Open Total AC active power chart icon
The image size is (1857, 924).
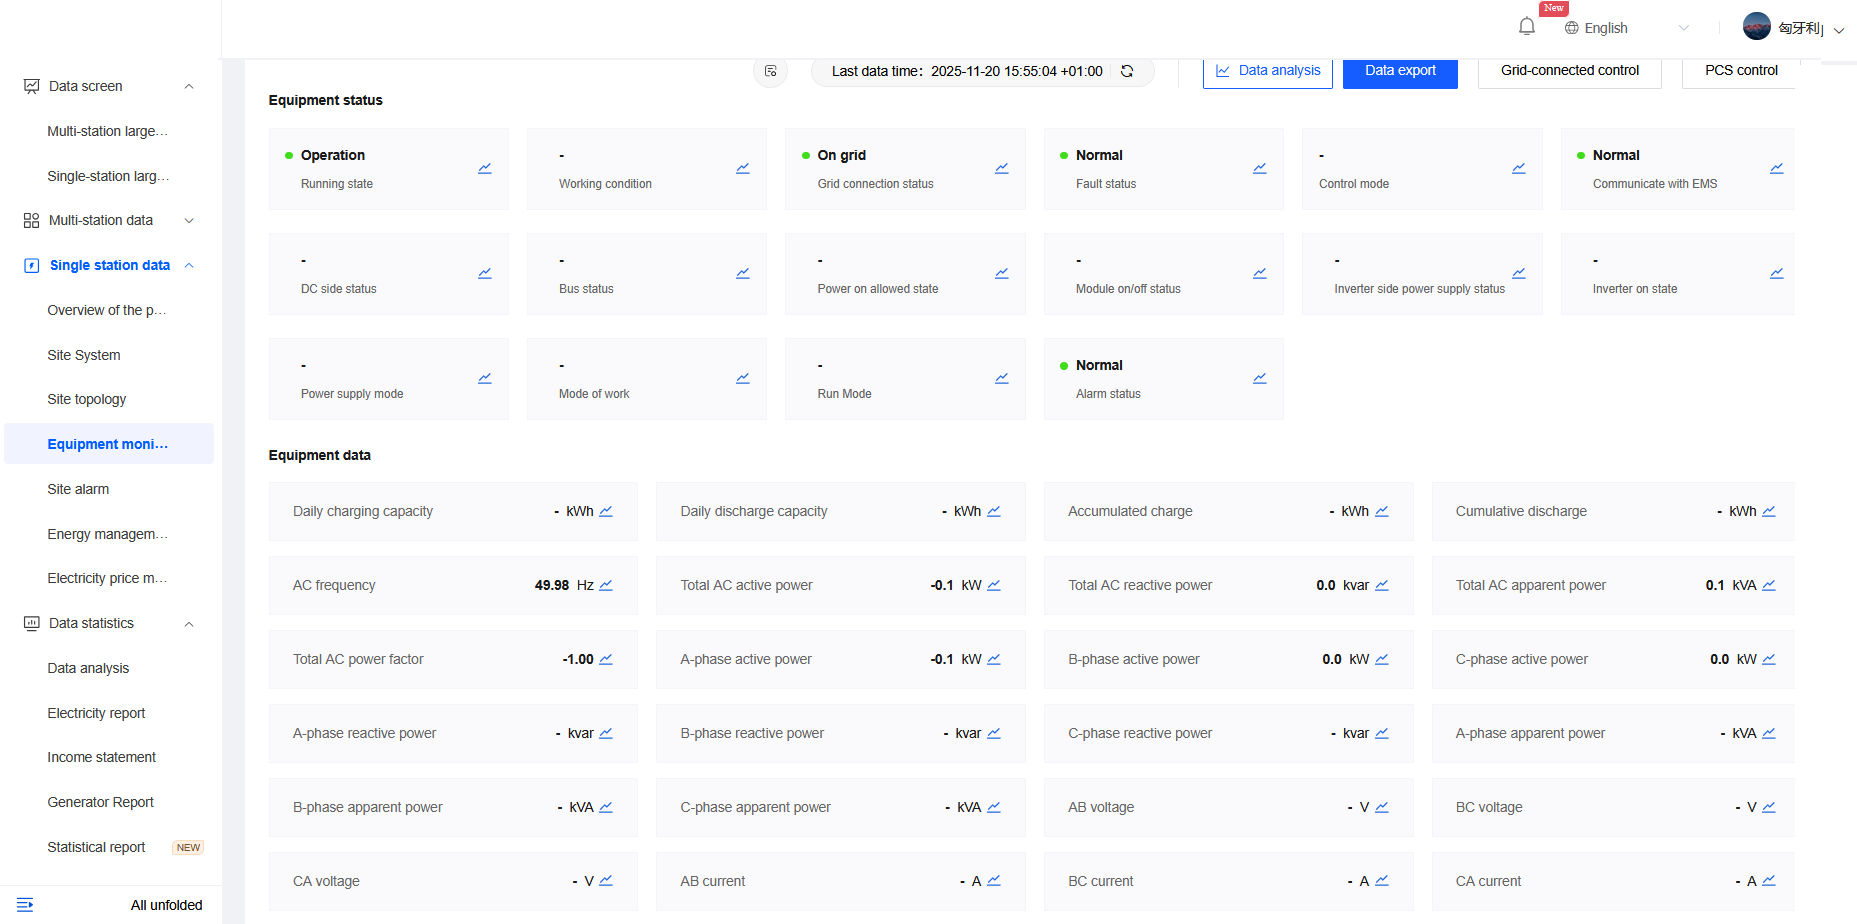coord(994,585)
